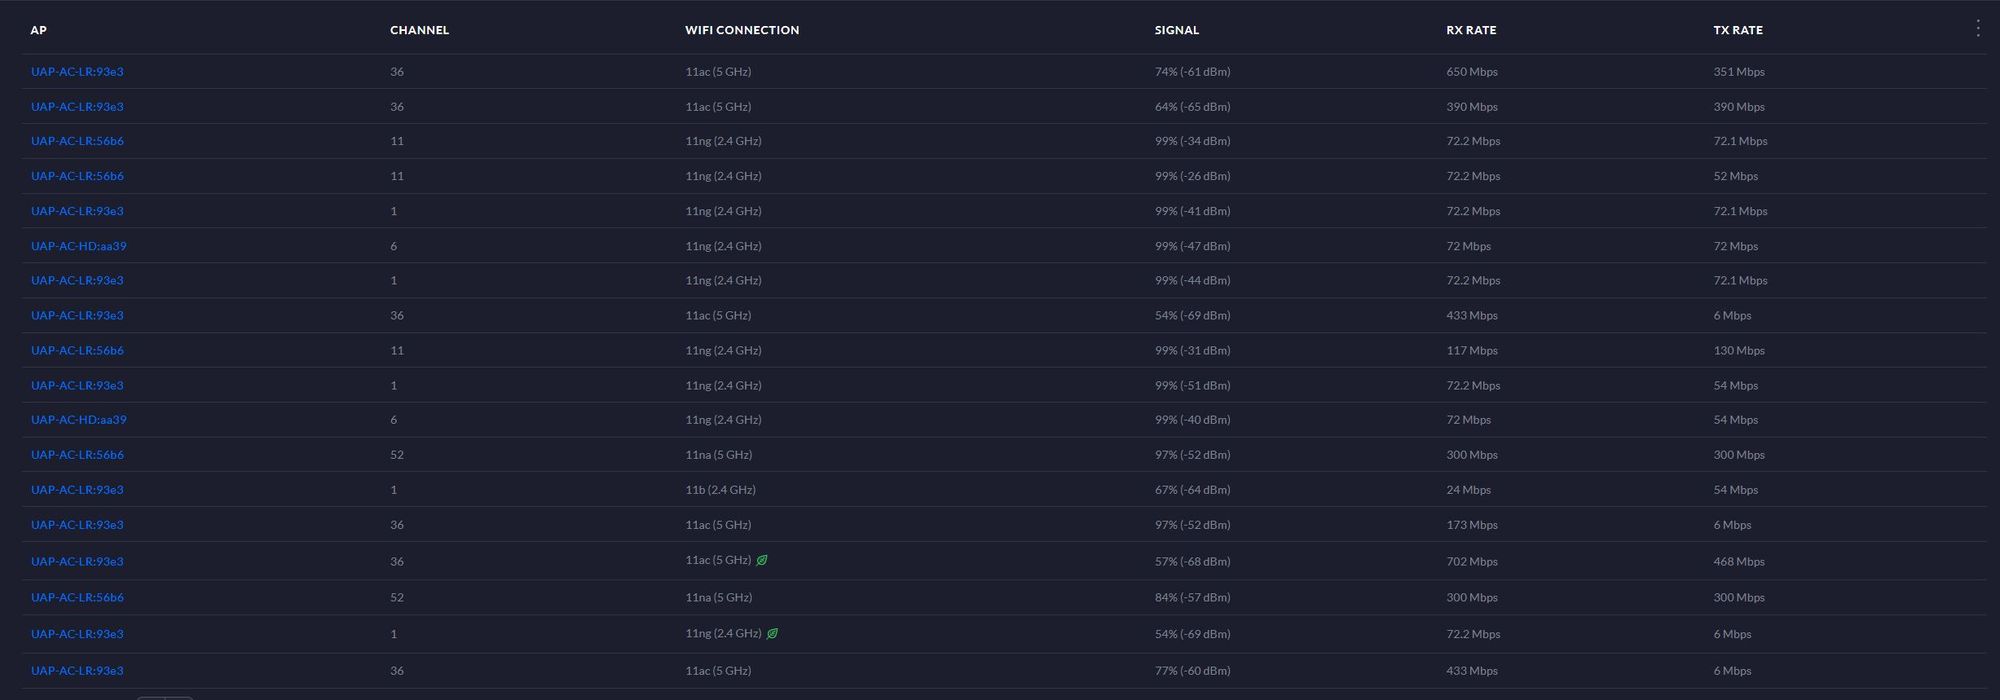The image size is (2000, 700).
Task: Open the three-dot column options menu
Action: tap(1977, 28)
